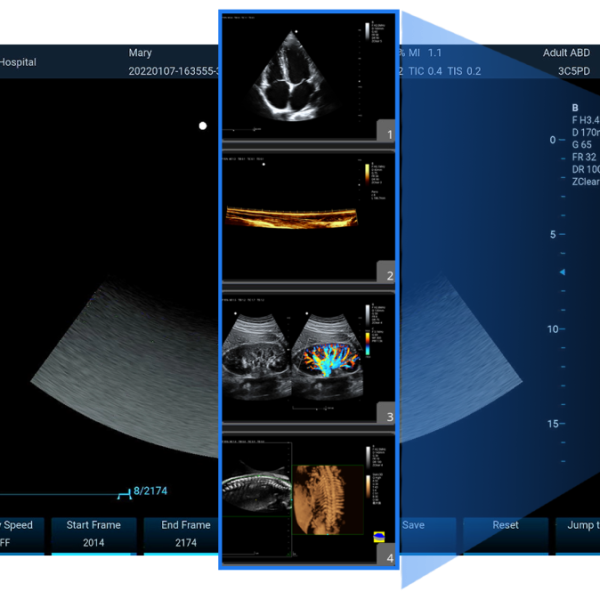Click the ZClear parameter in B-mode info
The image size is (600, 600).
[x=586, y=182]
